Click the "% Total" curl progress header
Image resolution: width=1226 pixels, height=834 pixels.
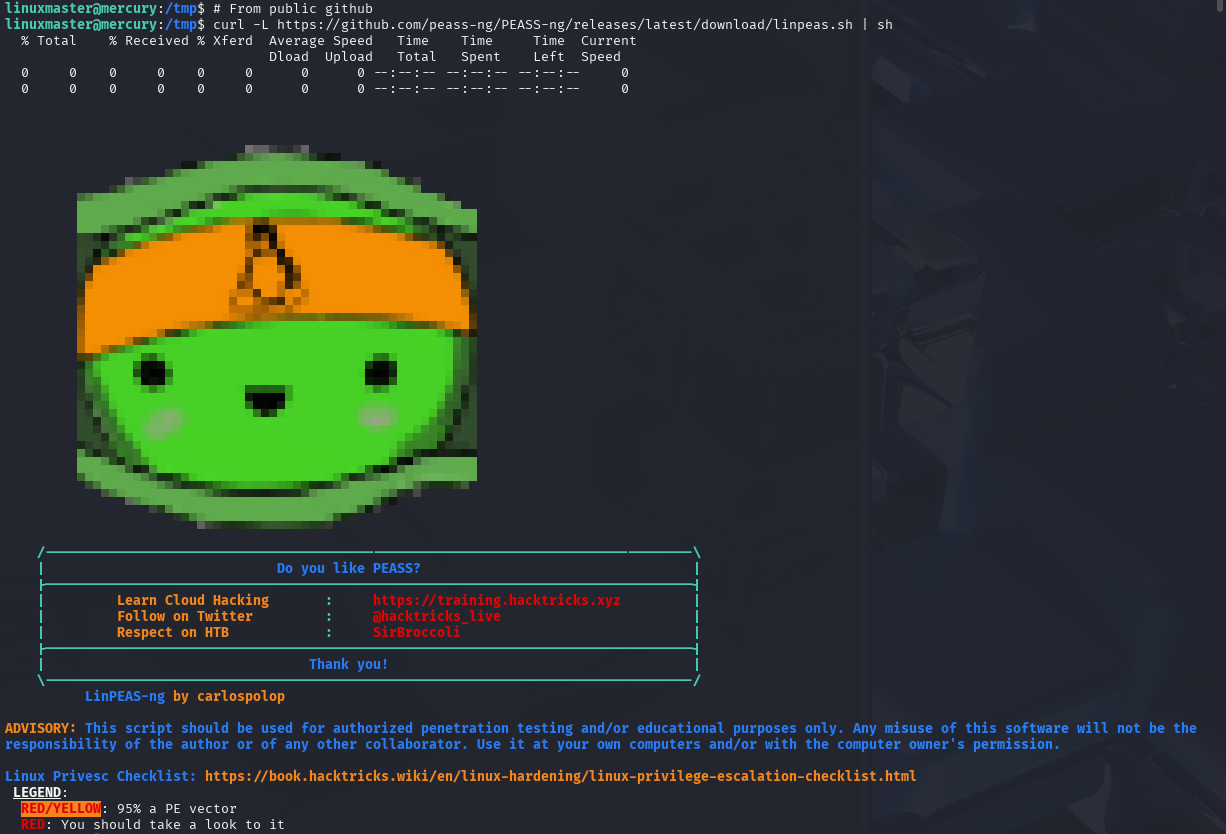click(x=49, y=41)
